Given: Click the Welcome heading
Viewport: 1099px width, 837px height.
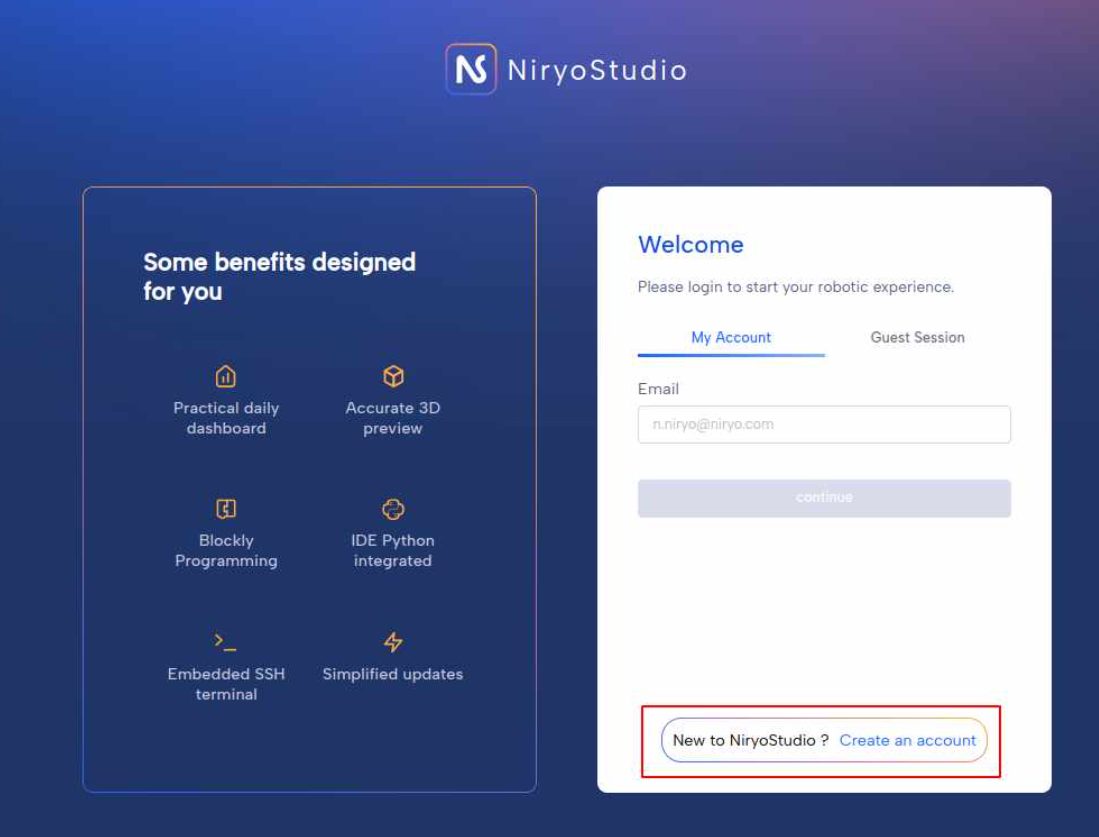Looking at the screenshot, I should [x=690, y=245].
